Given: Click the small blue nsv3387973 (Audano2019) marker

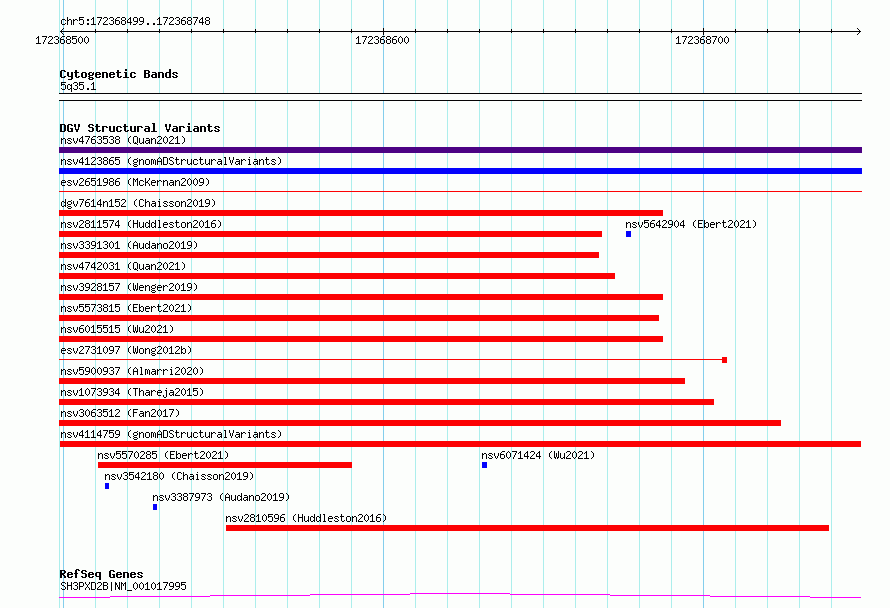Looking at the screenshot, I should [155, 507].
